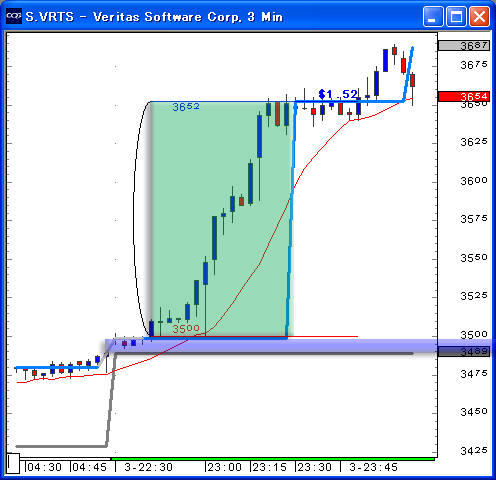Click the 04:30 time axis label
Viewport: 496px width, 480px height.
point(44,467)
